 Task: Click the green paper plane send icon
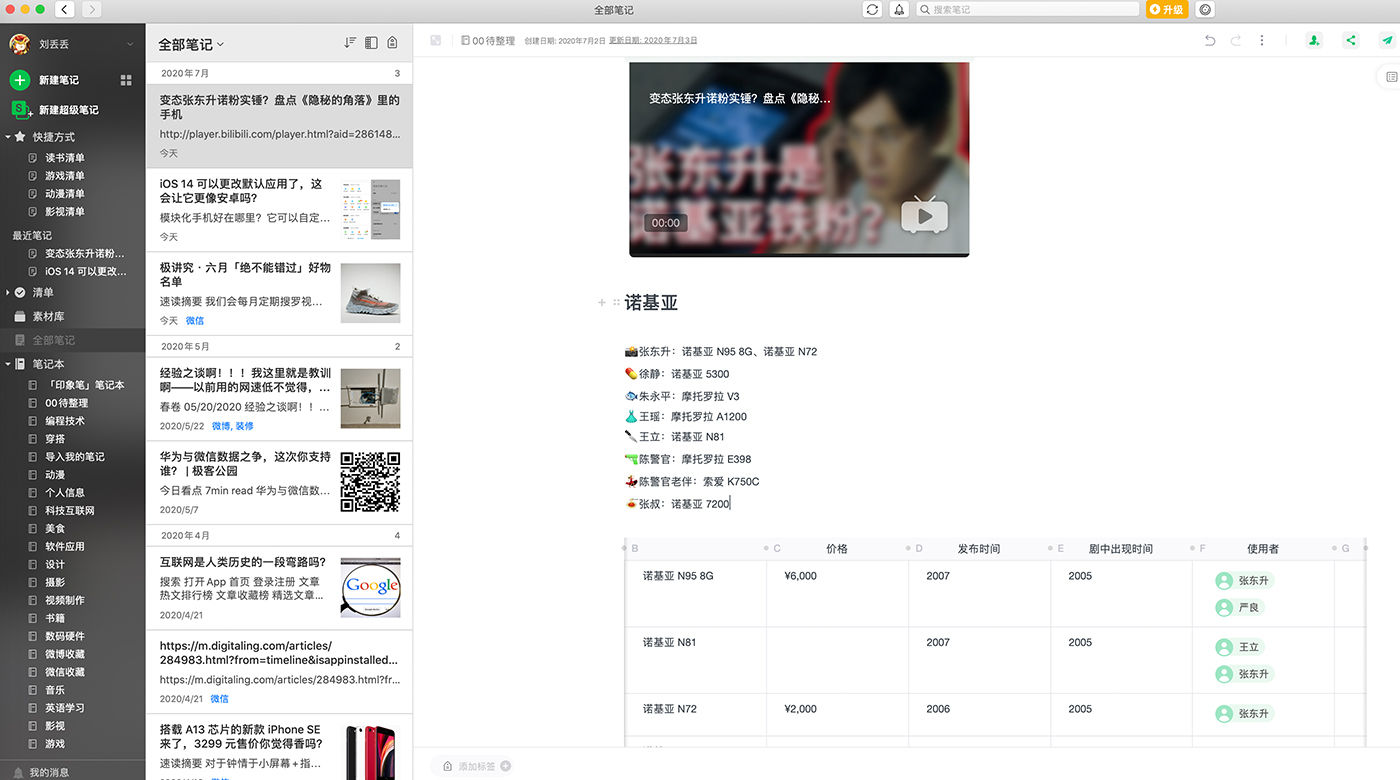tap(1387, 41)
